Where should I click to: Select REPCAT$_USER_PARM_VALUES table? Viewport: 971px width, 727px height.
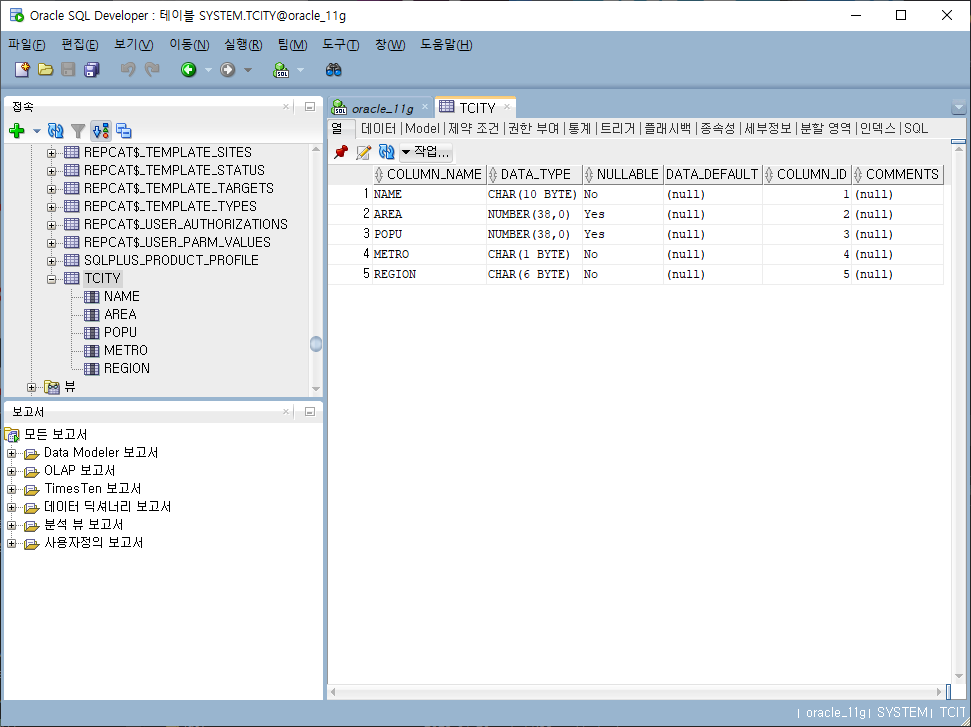177,242
